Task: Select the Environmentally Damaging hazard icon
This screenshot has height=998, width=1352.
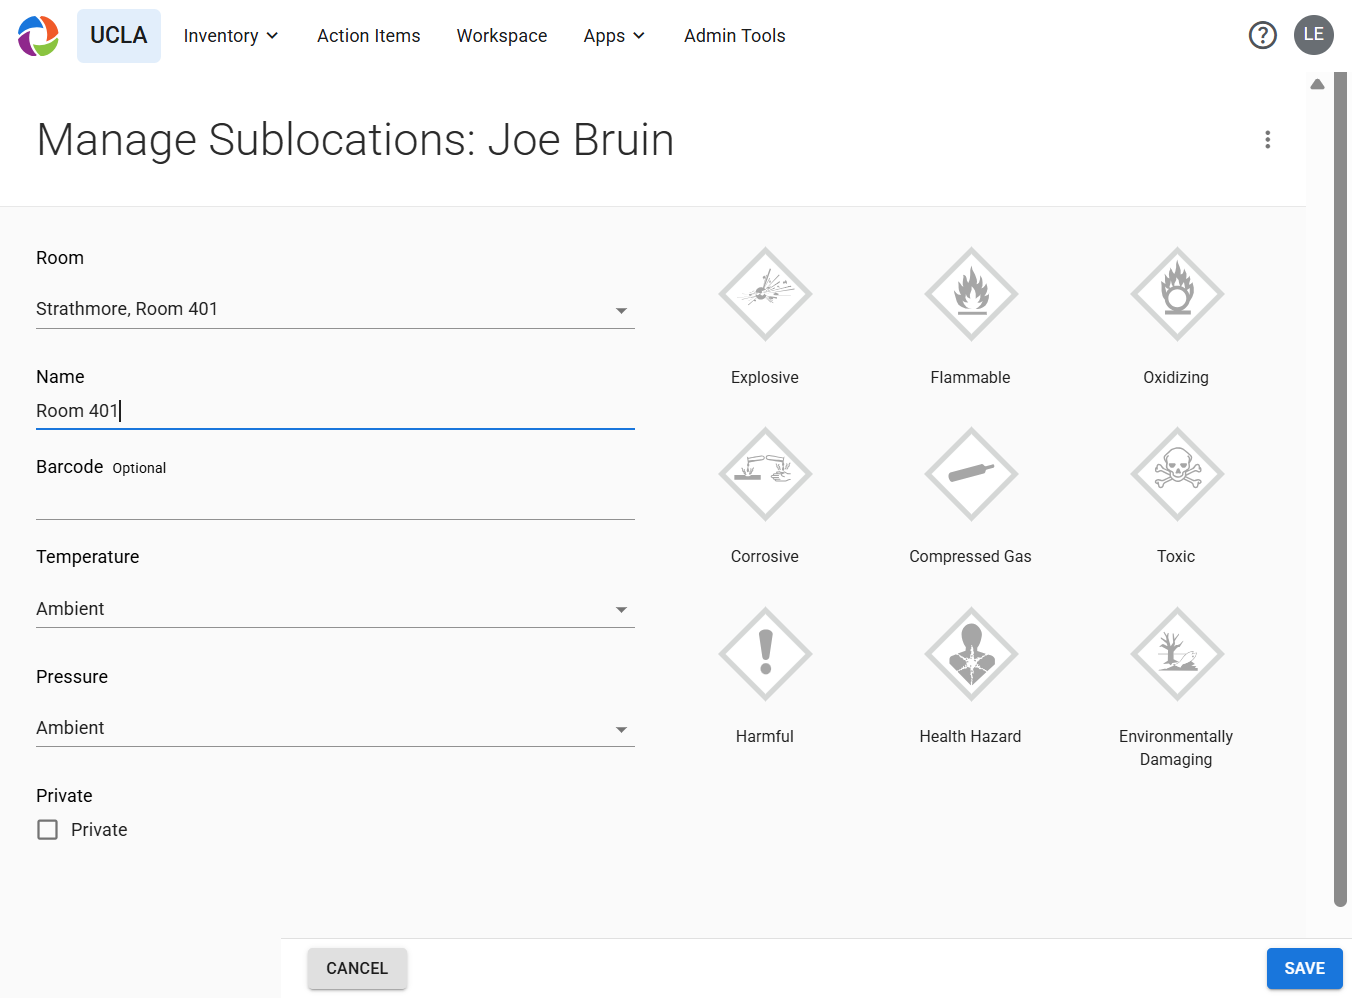Action: pos(1177,654)
